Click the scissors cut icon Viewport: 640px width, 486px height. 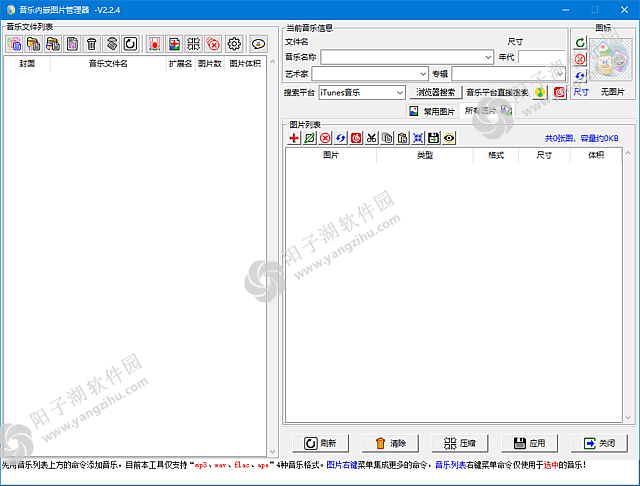[371, 138]
